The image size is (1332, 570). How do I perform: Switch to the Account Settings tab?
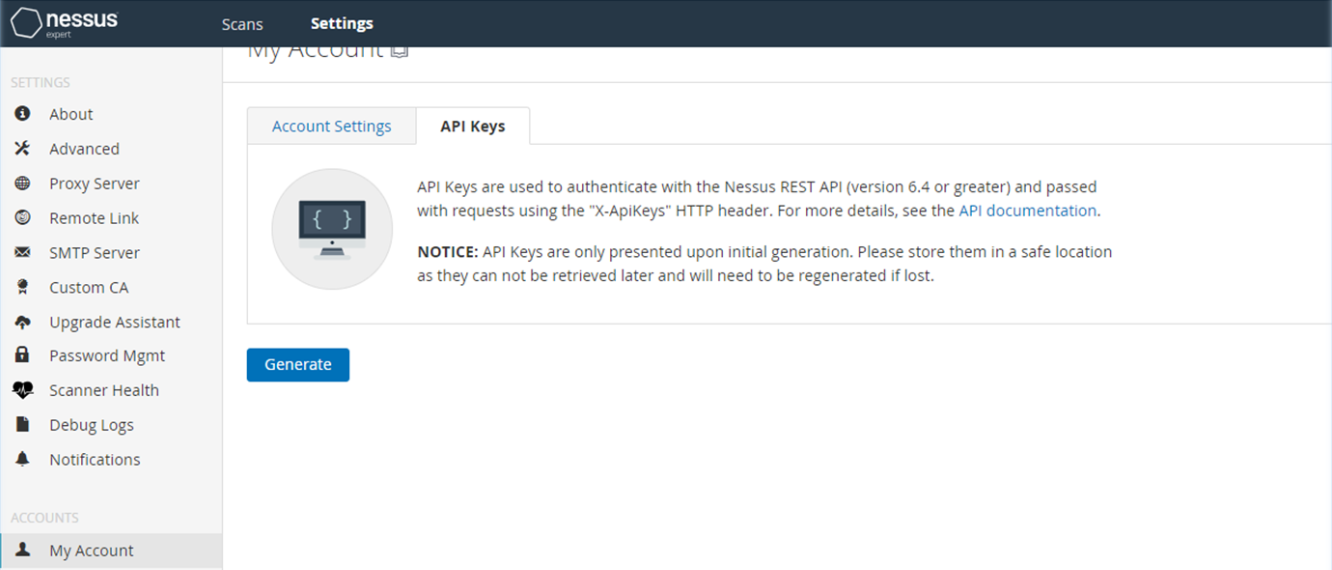[332, 126]
